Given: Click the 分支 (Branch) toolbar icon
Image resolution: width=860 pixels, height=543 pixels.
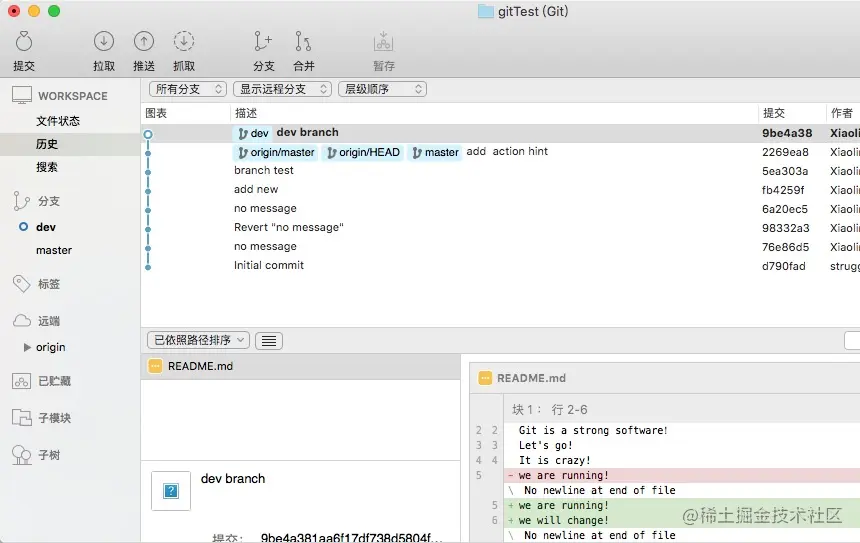Looking at the screenshot, I should point(263,41).
